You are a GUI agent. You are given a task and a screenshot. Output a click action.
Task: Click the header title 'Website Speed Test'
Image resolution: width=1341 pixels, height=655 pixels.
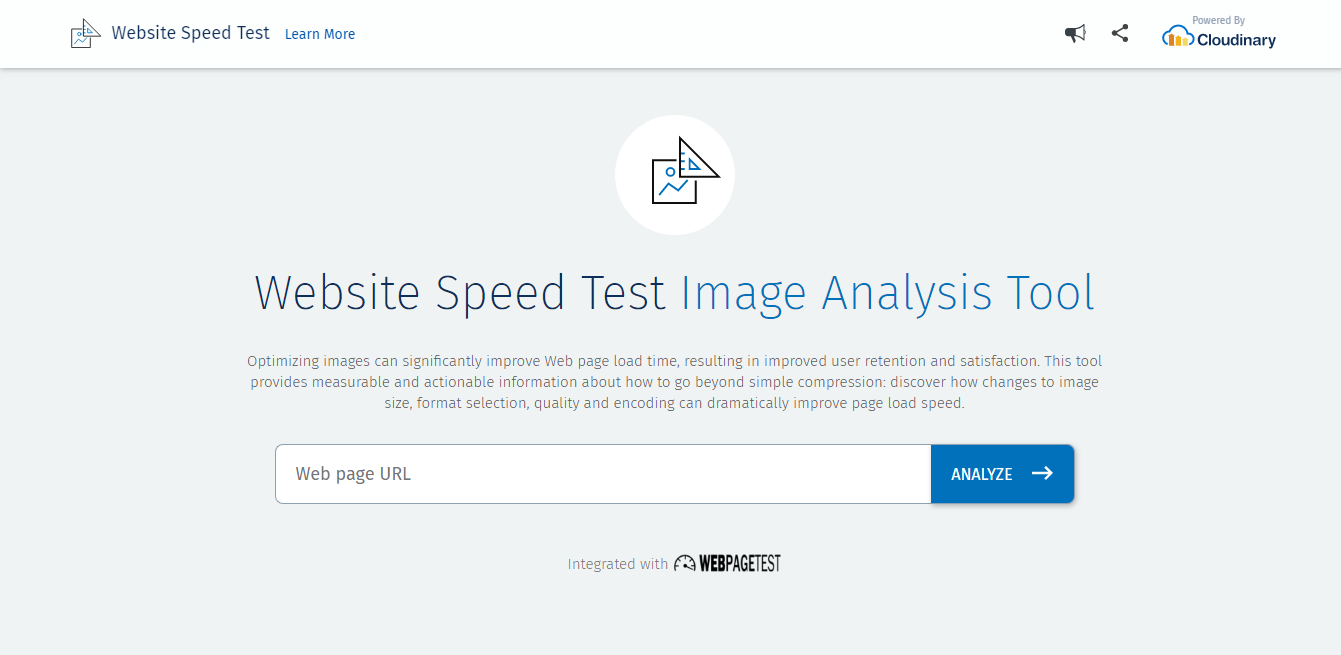(190, 33)
